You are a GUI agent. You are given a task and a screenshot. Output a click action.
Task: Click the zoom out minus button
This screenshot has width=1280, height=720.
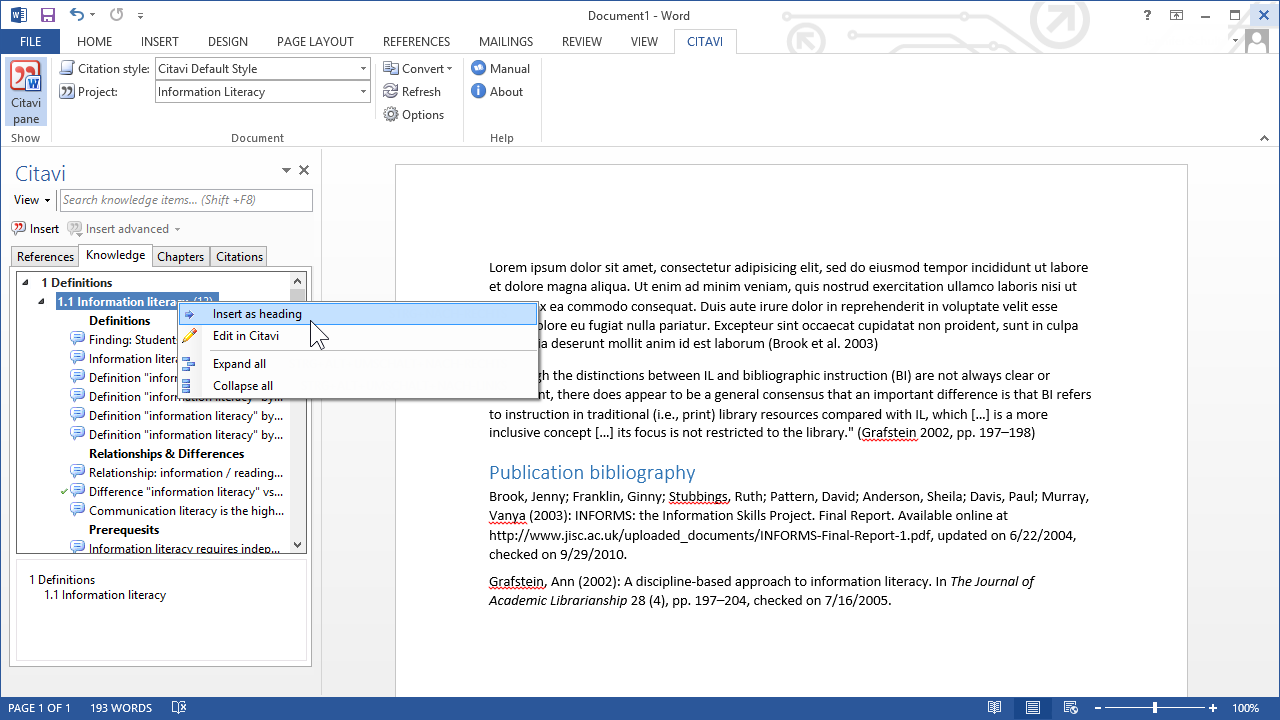click(x=1098, y=708)
